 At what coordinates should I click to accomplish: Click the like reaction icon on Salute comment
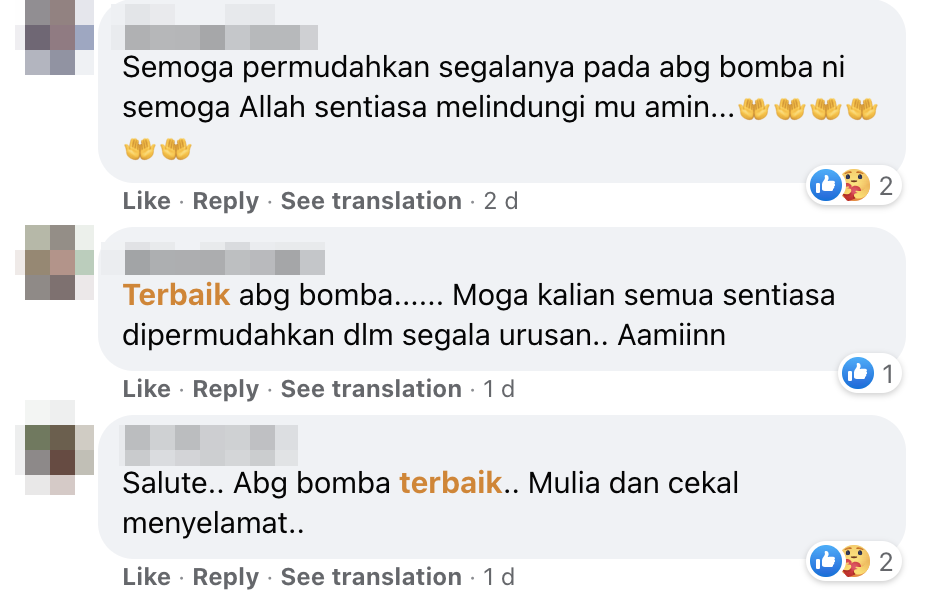click(826, 561)
